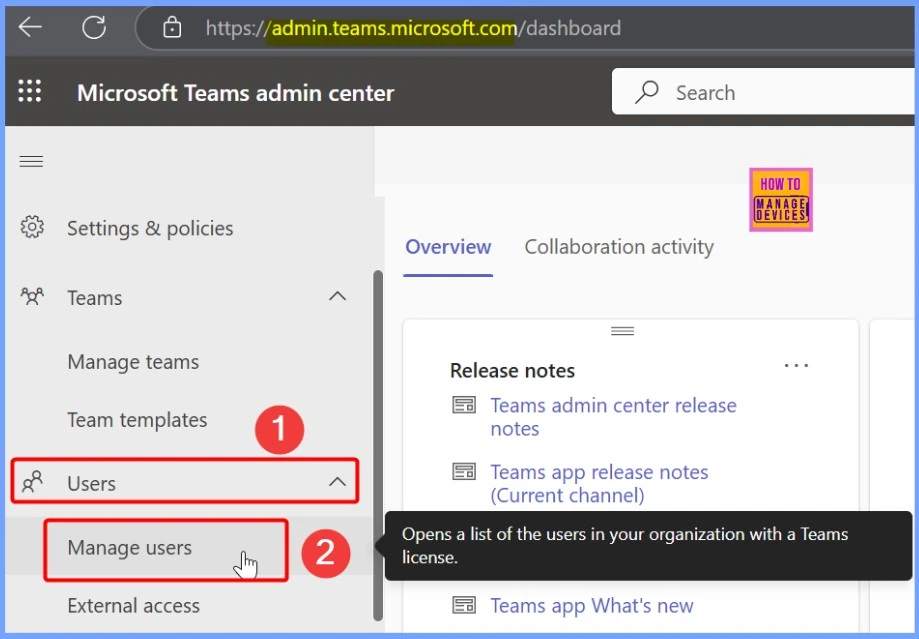Click the Teams admin center release notes icon
This screenshot has height=639, width=919.
pos(464,405)
